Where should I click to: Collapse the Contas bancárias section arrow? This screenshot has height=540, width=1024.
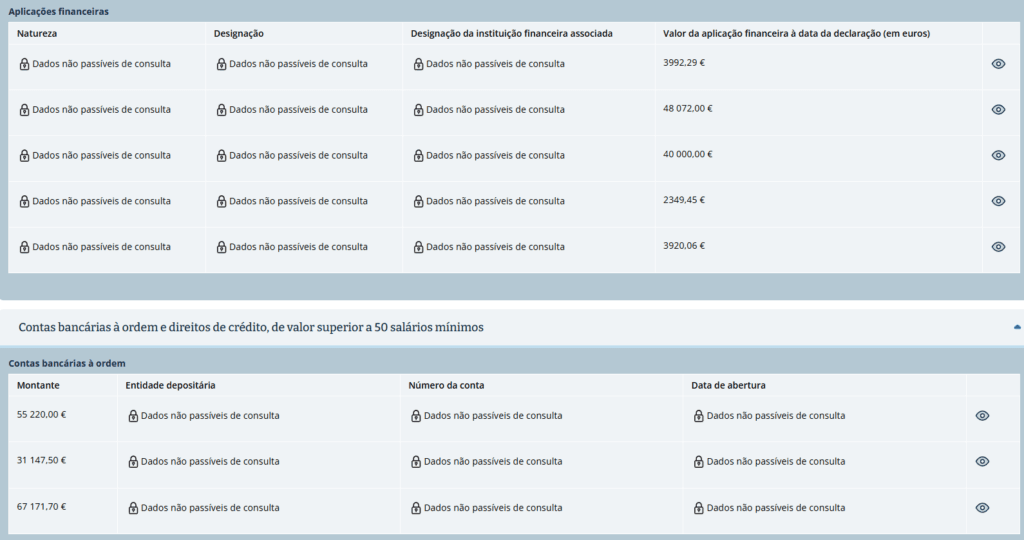1017,327
